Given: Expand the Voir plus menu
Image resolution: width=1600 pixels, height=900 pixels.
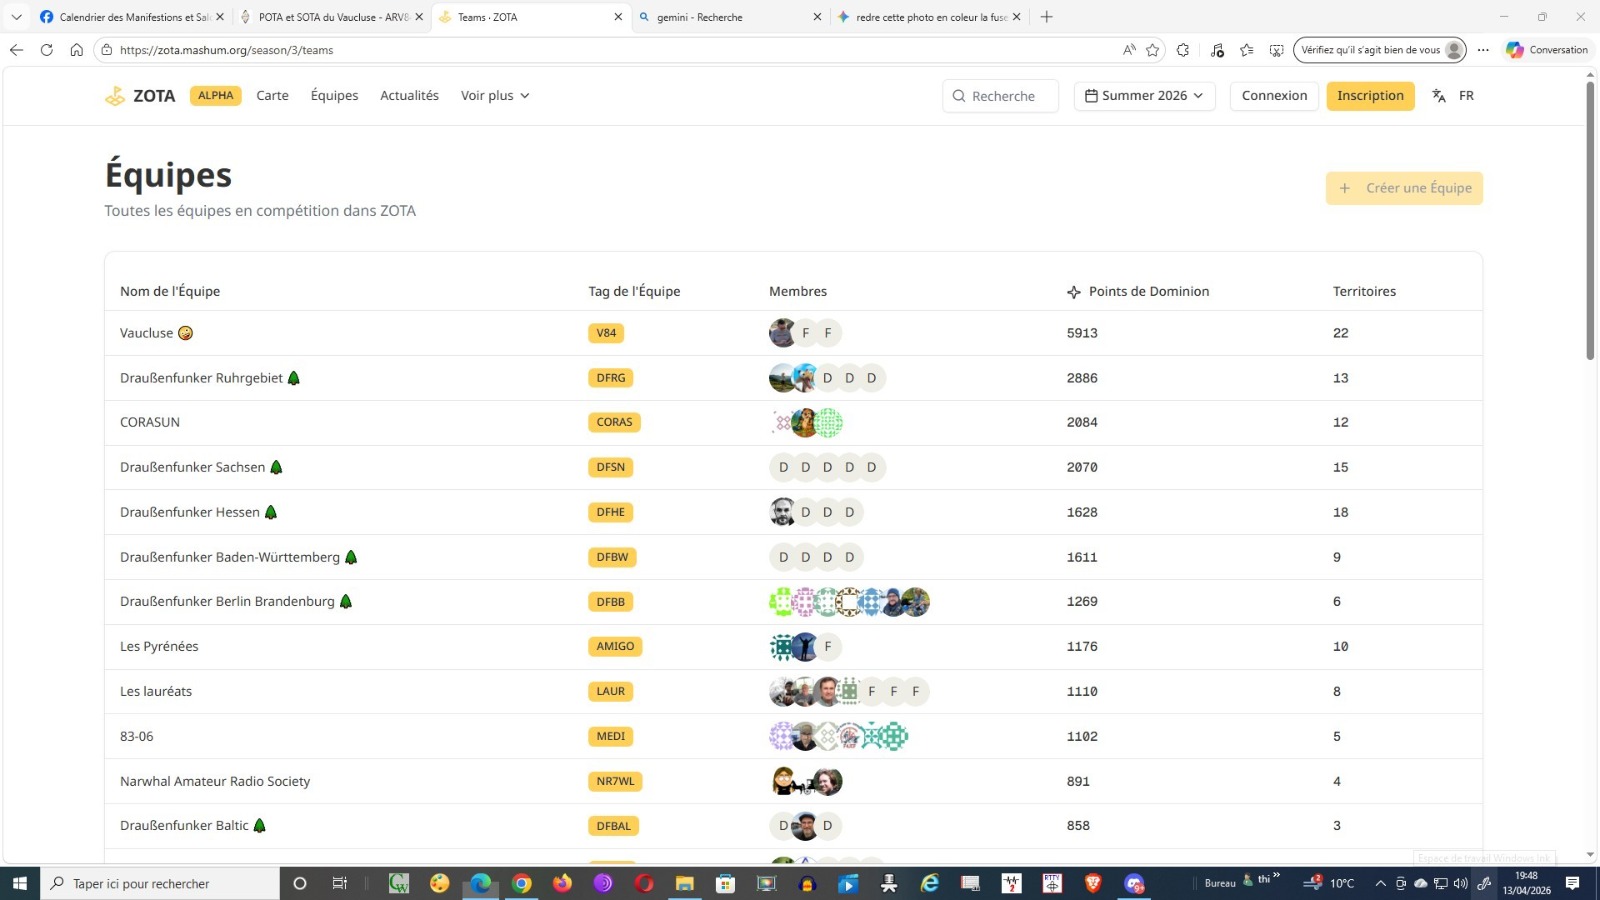Looking at the screenshot, I should click(x=495, y=96).
